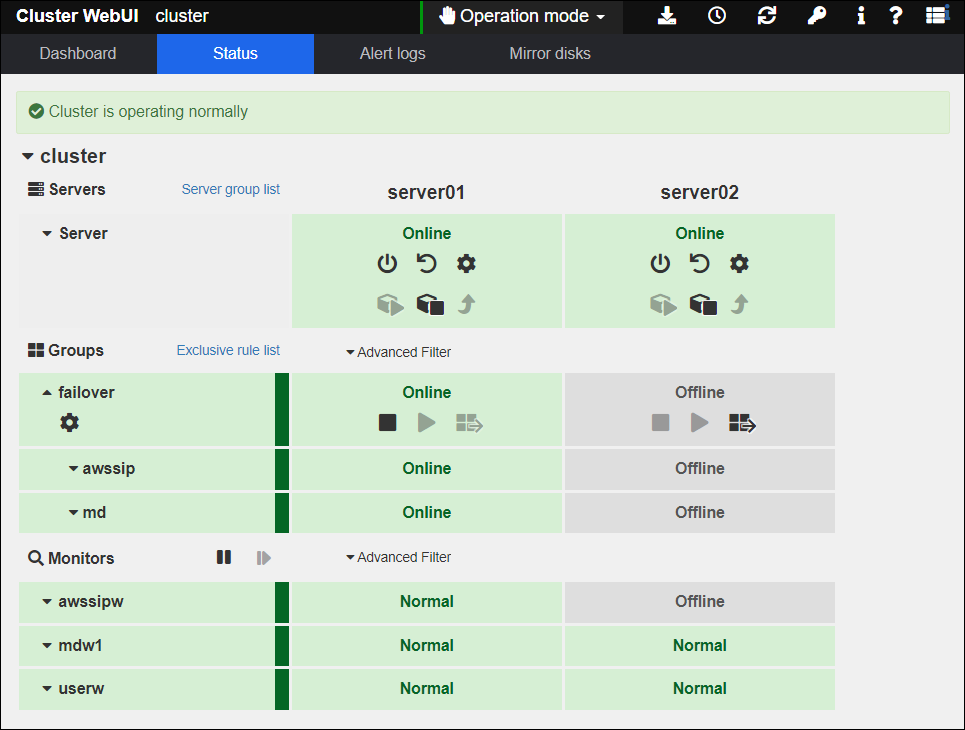
Task: Start failover group on server01
Action: pos(426,423)
